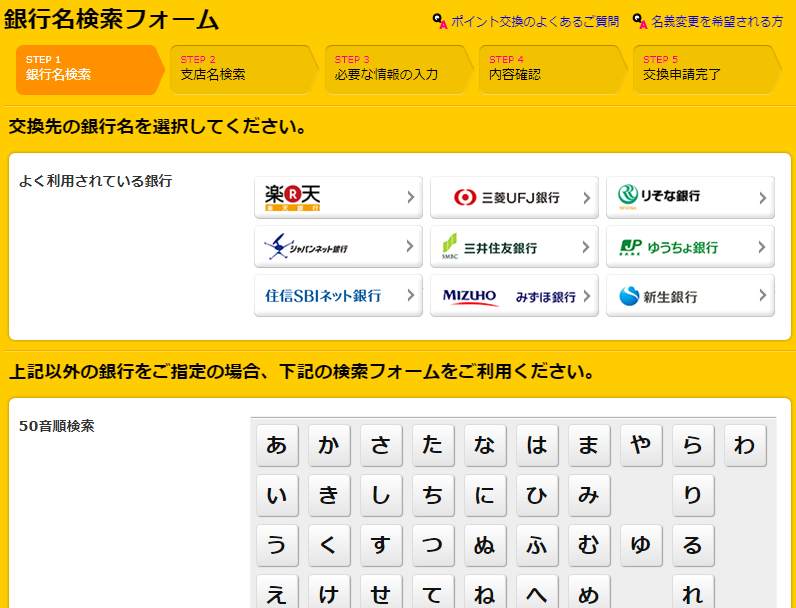This screenshot has height=608, width=796.
Task: Click the め kana key
Action: [x=589, y=591]
